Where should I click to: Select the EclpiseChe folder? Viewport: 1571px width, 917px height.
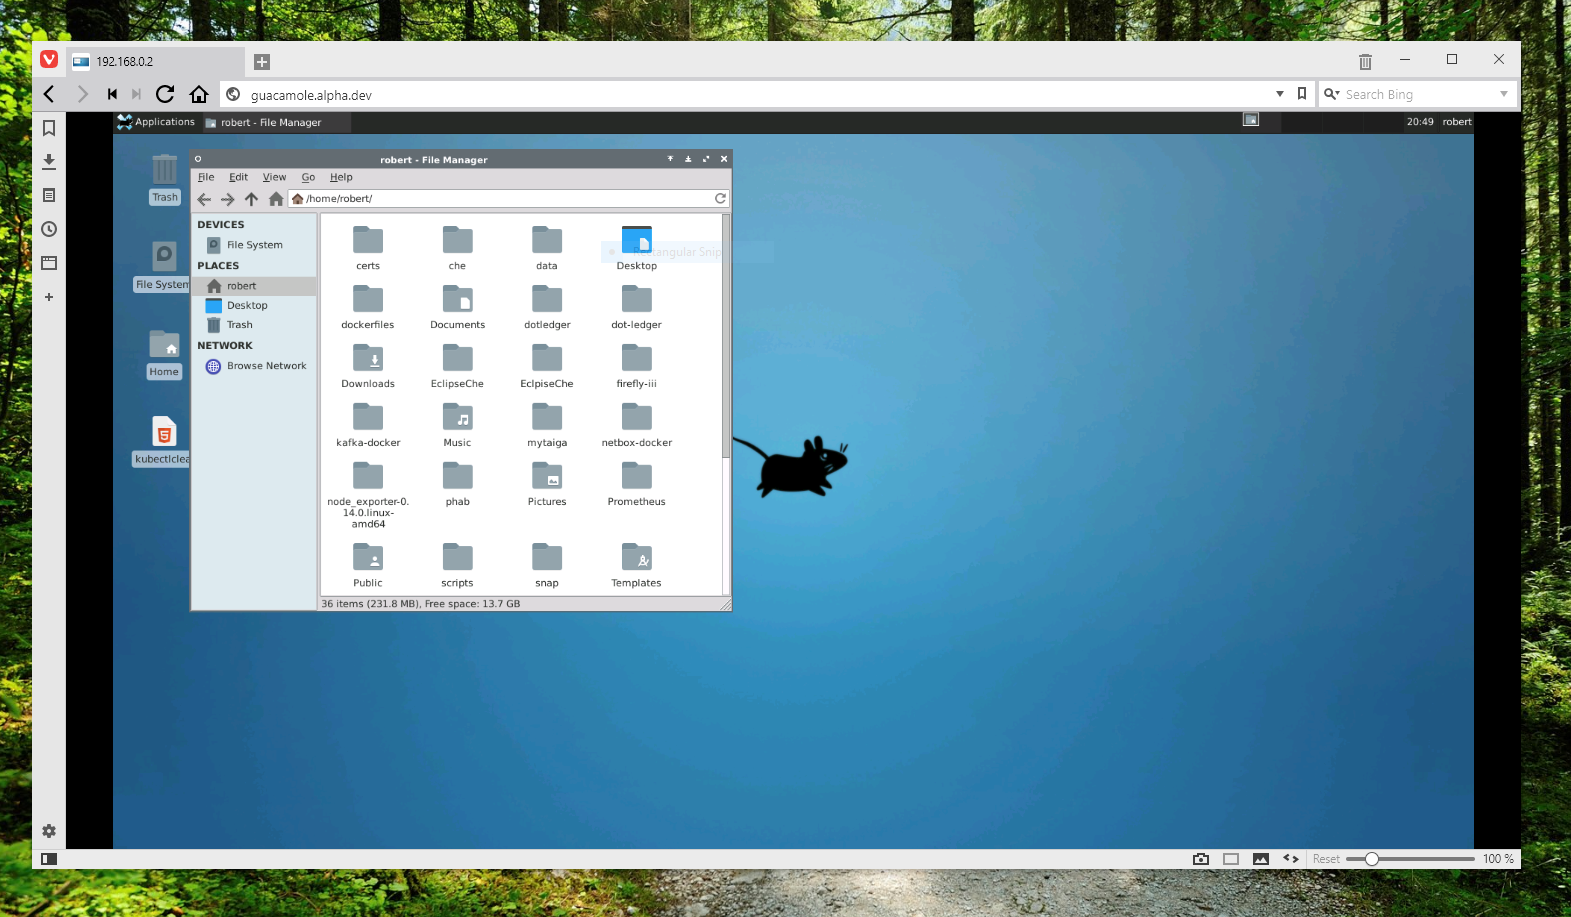pyautogui.click(x=547, y=365)
